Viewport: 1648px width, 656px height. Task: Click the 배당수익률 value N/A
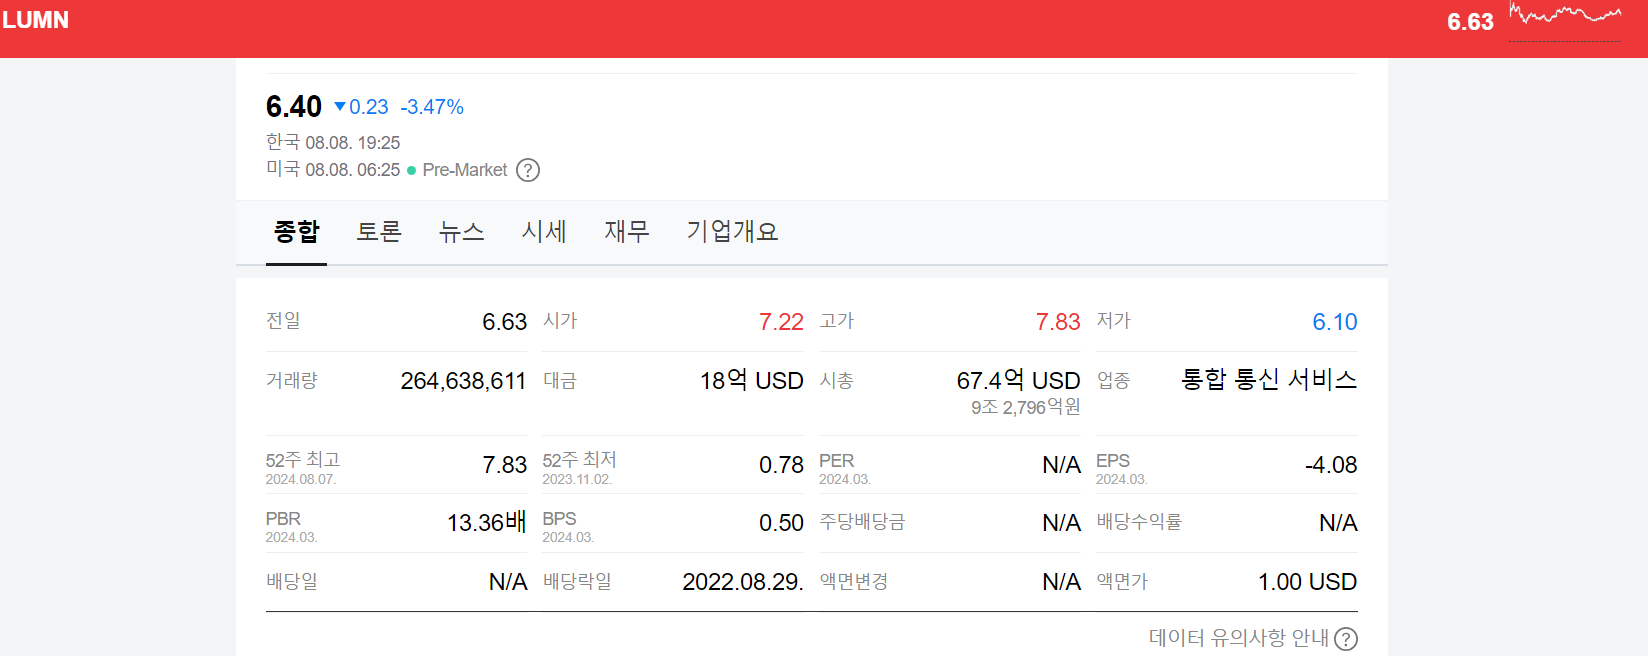coord(1338,523)
